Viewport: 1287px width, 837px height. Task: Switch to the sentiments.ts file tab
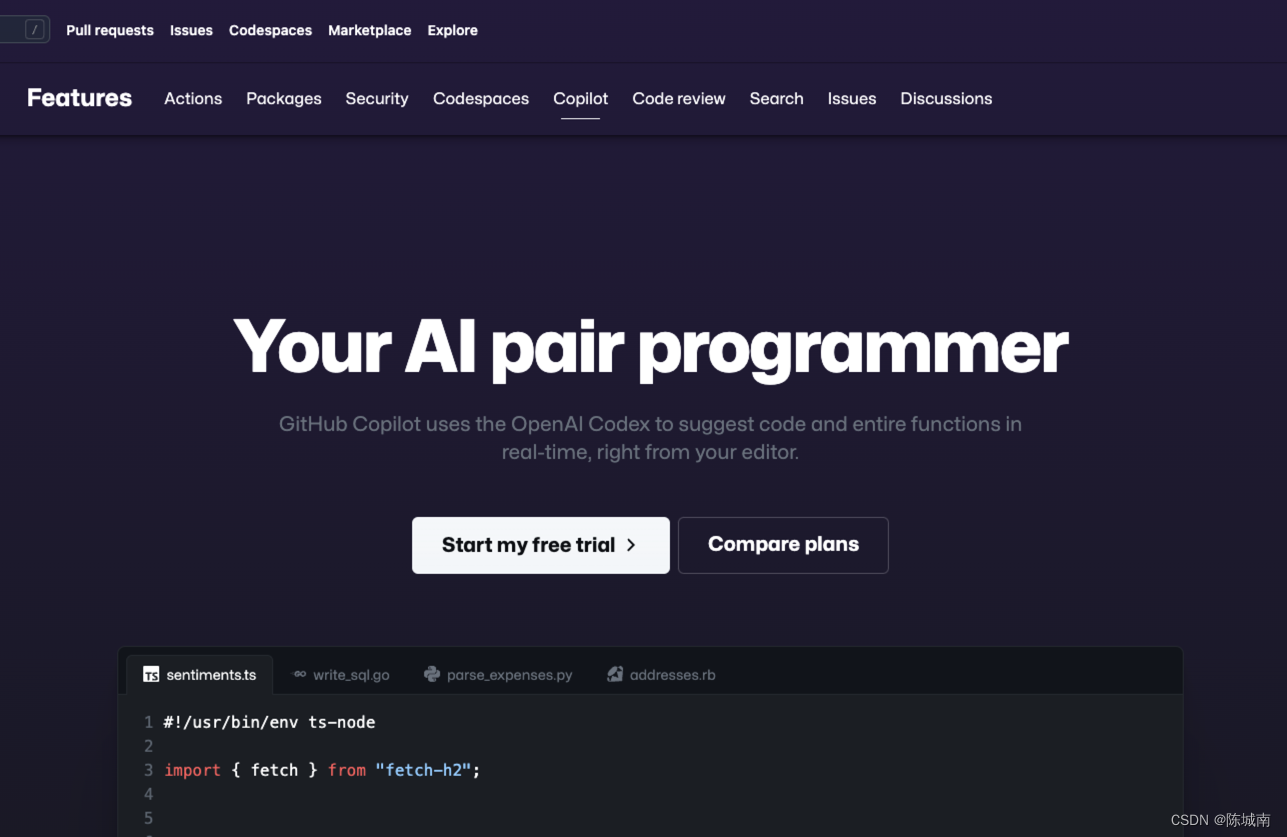coord(200,675)
